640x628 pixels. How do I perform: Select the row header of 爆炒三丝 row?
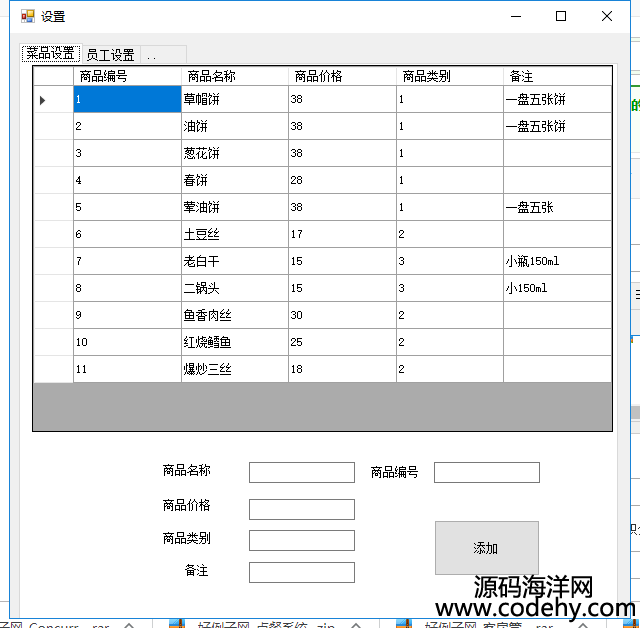(x=53, y=368)
